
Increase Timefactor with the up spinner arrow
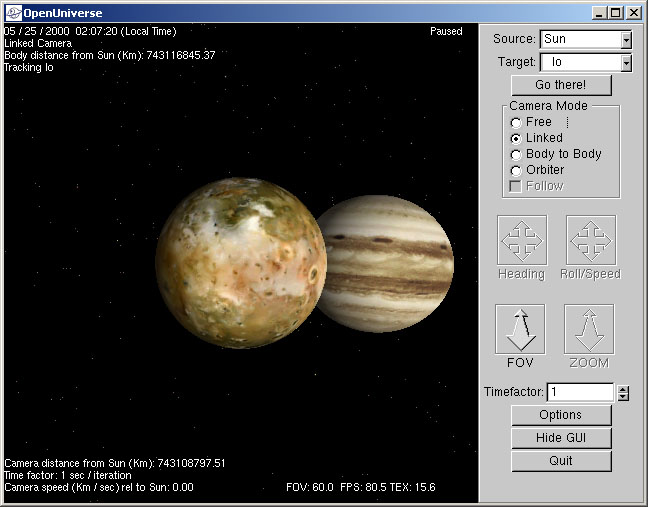[623, 389]
